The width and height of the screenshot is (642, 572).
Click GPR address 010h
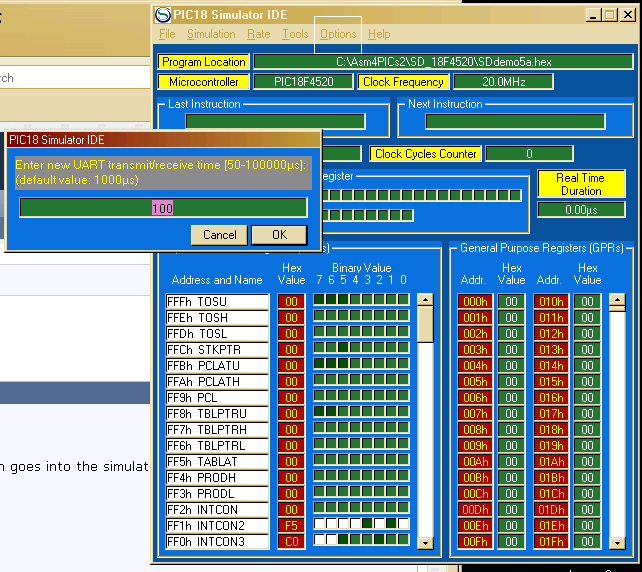click(551, 301)
